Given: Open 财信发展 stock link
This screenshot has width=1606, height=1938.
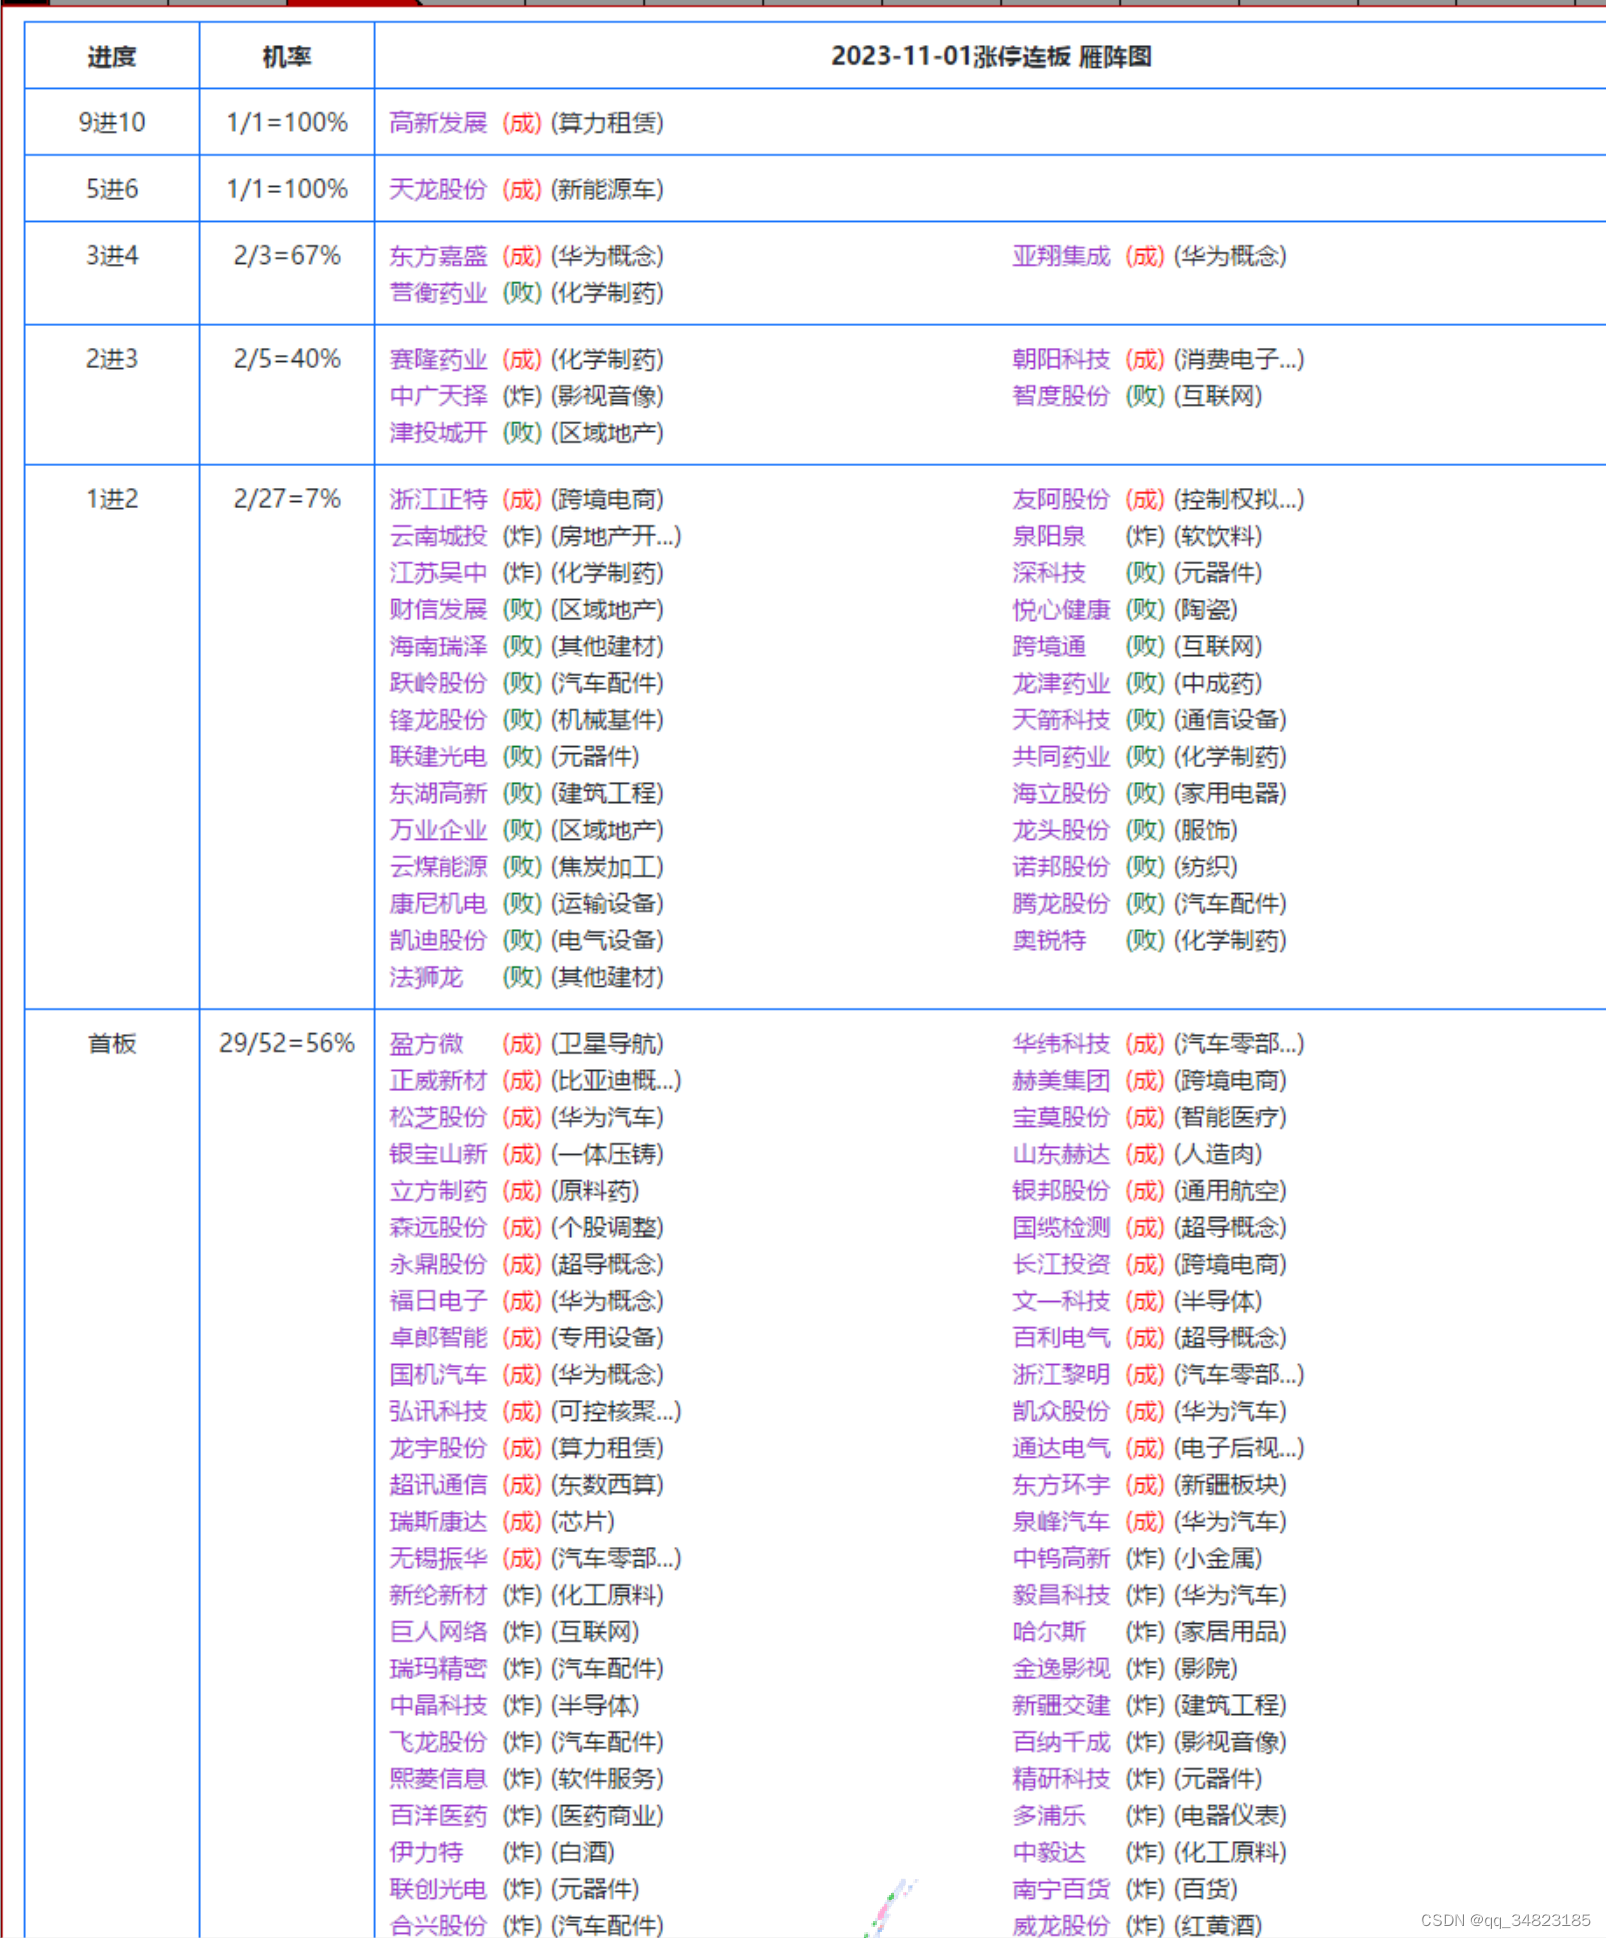Looking at the screenshot, I should 438,609.
